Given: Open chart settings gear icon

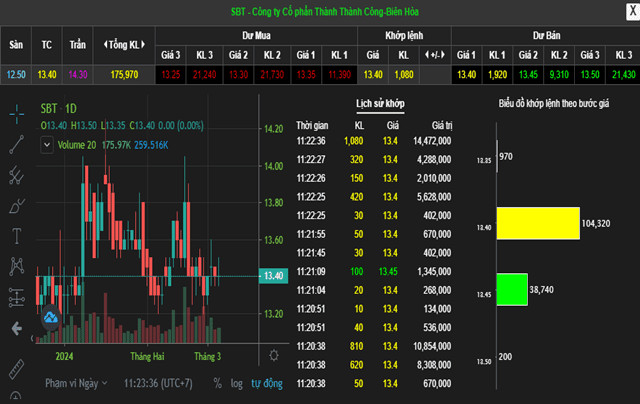Looking at the screenshot, I should pyautogui.click(x=274, y=355).
